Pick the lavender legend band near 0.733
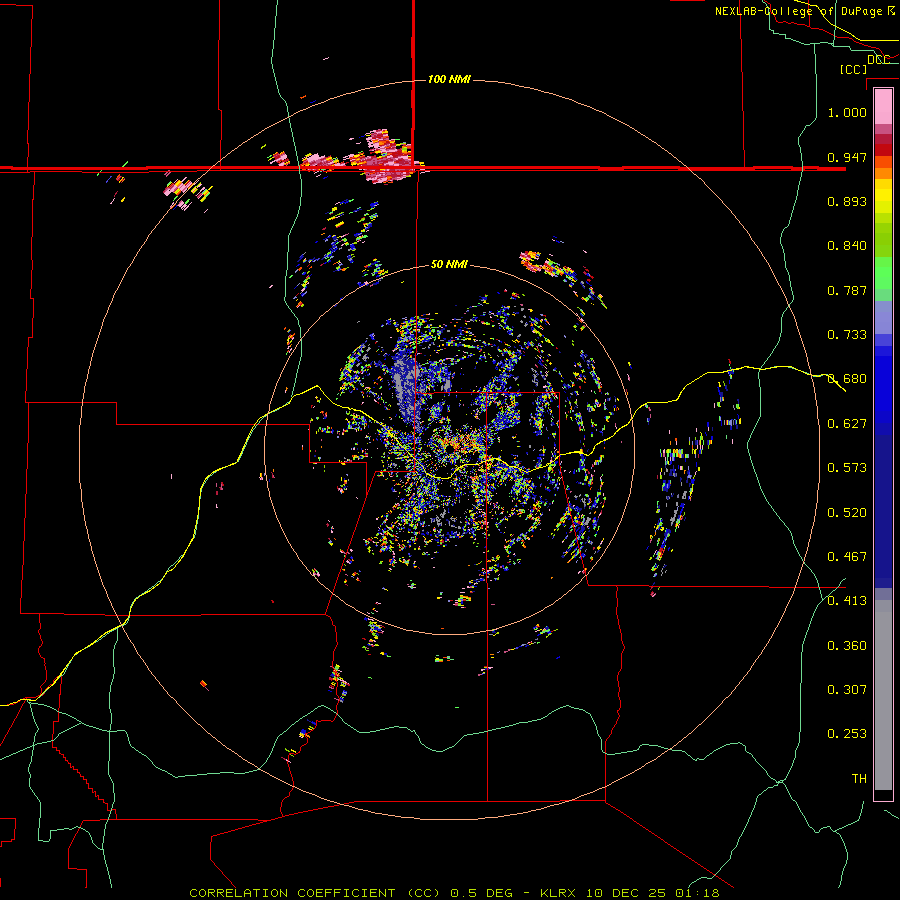This screenshot has height=900, width=900. (883, 318)
